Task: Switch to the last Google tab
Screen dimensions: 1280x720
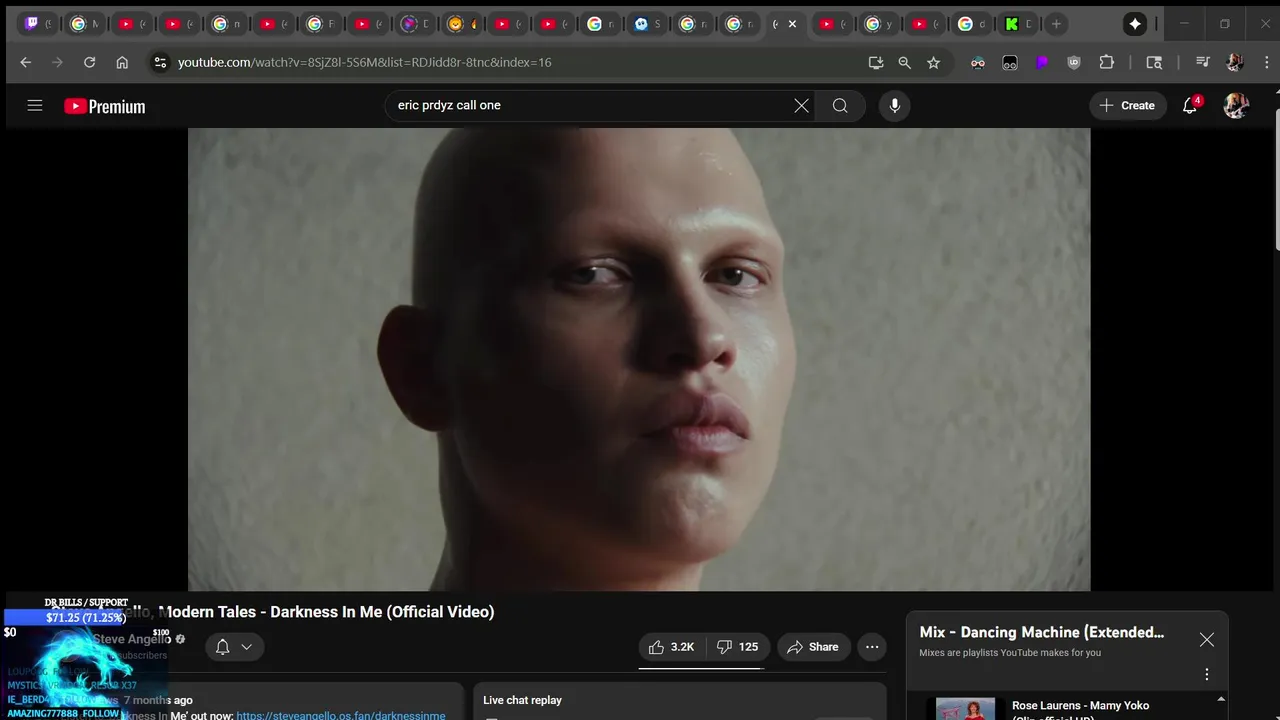Action: point(972,24)
